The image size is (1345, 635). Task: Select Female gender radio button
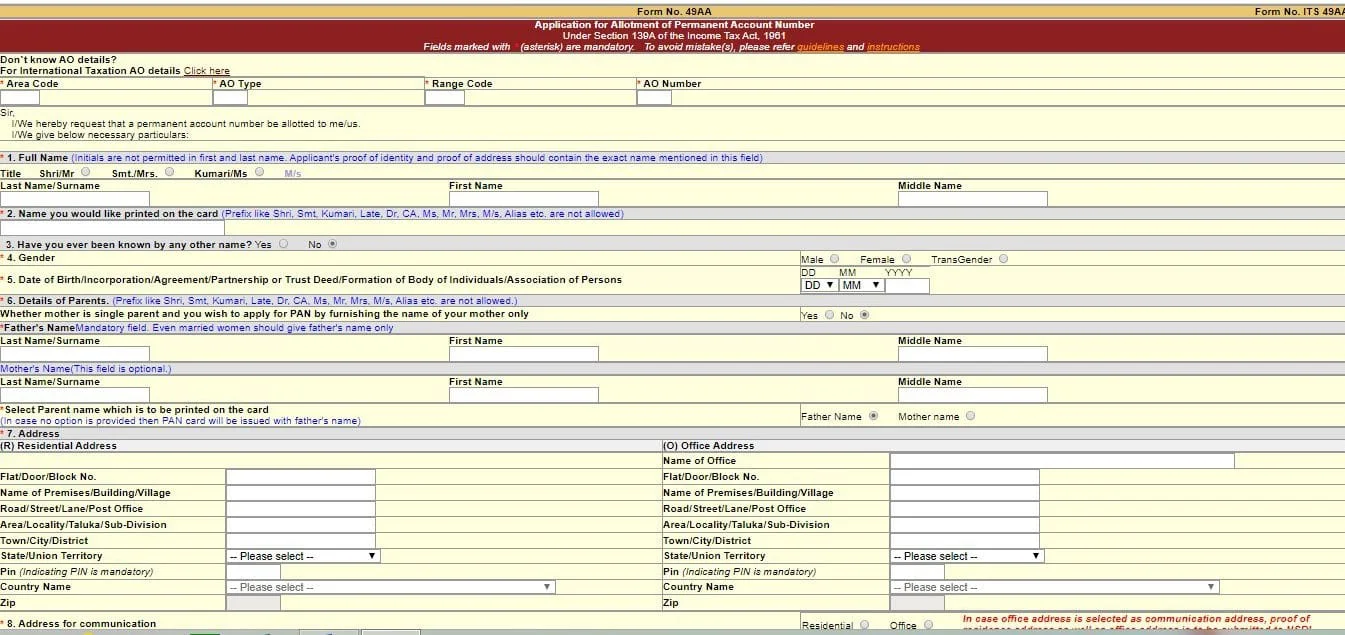tap(906, 259)
